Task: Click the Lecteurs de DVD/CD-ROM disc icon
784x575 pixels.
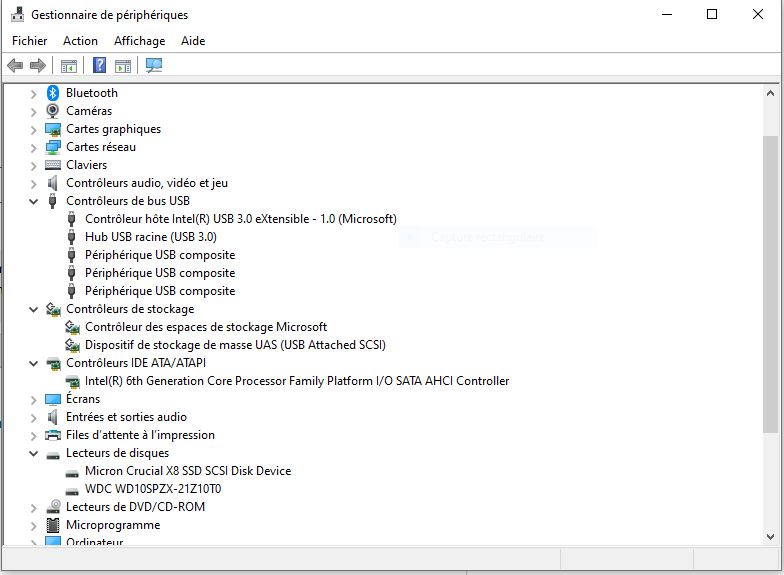Action: 53,506
